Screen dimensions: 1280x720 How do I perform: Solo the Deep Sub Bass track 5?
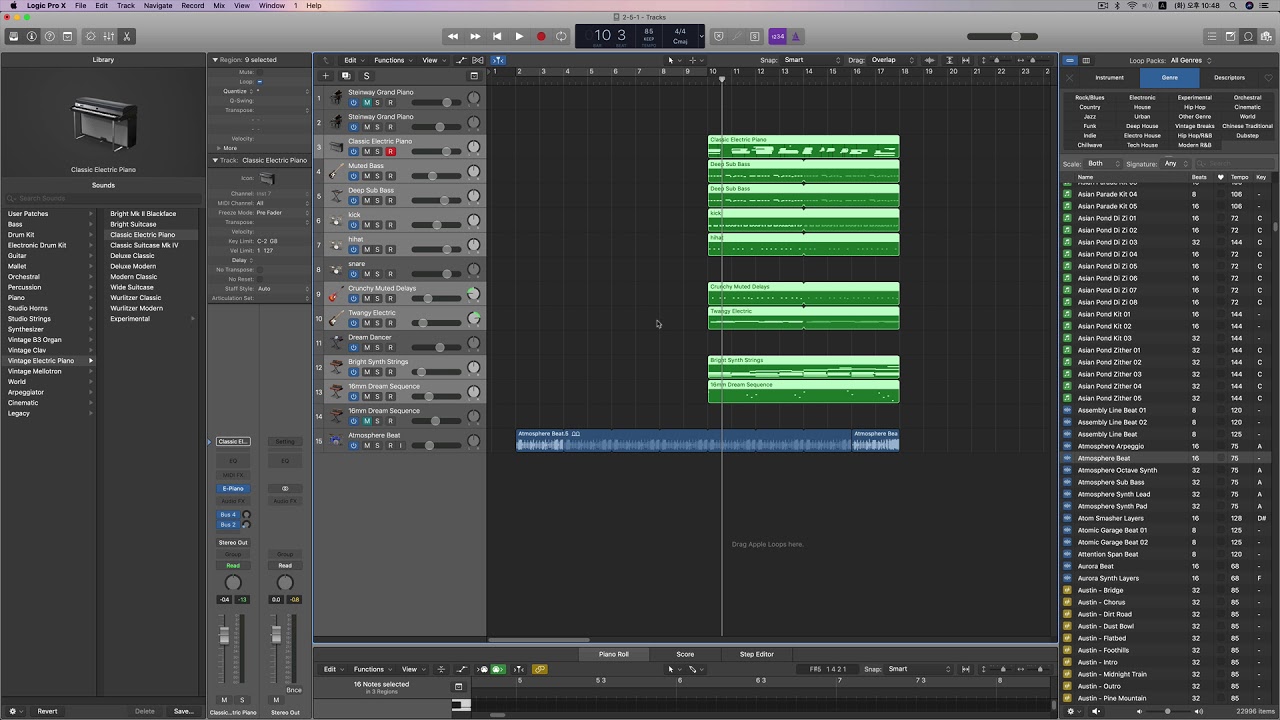pyautogui.click(x=377, y=201)
